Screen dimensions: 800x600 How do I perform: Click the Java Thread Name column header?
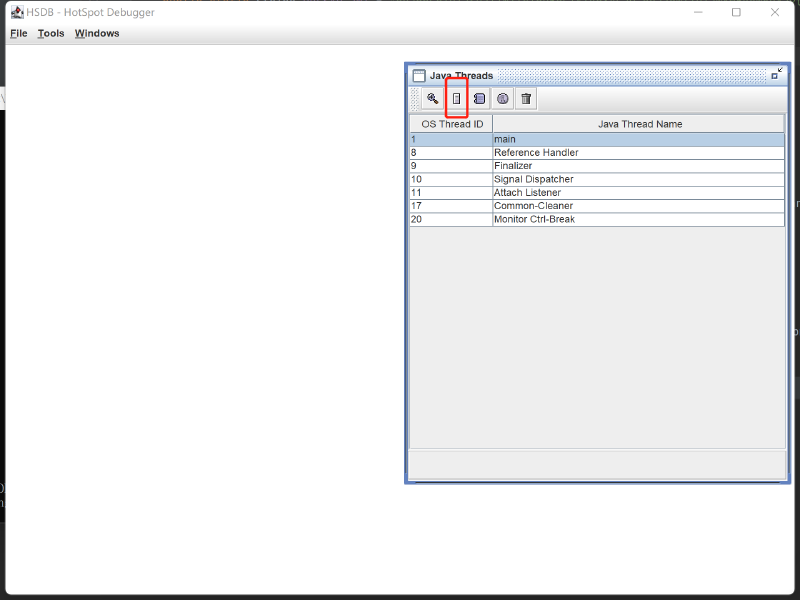click(x=639, y=124)
